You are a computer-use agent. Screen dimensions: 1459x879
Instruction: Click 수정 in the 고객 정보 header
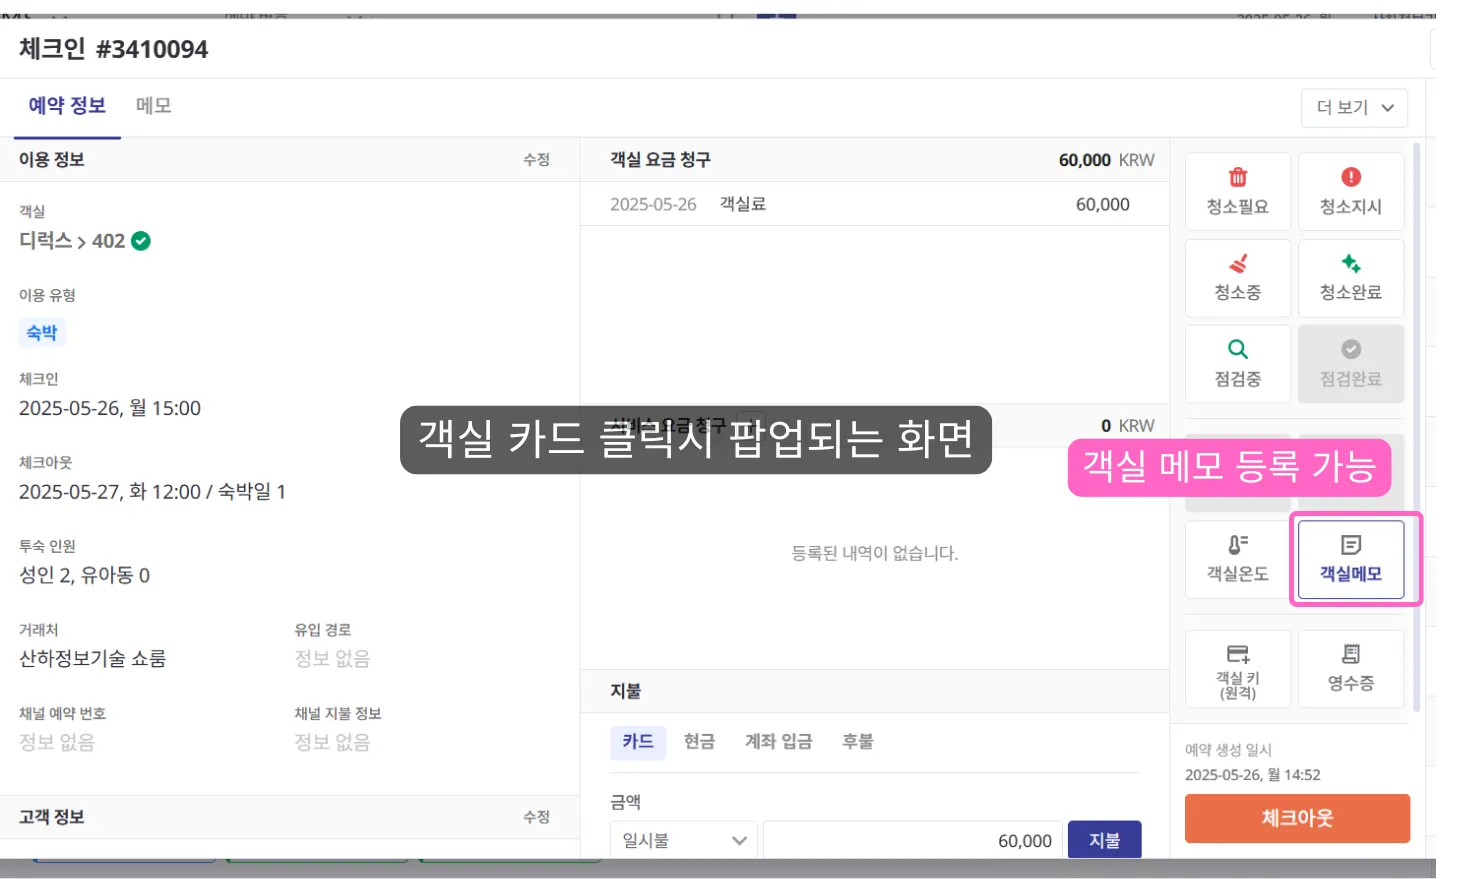click(x=537, y=818)
